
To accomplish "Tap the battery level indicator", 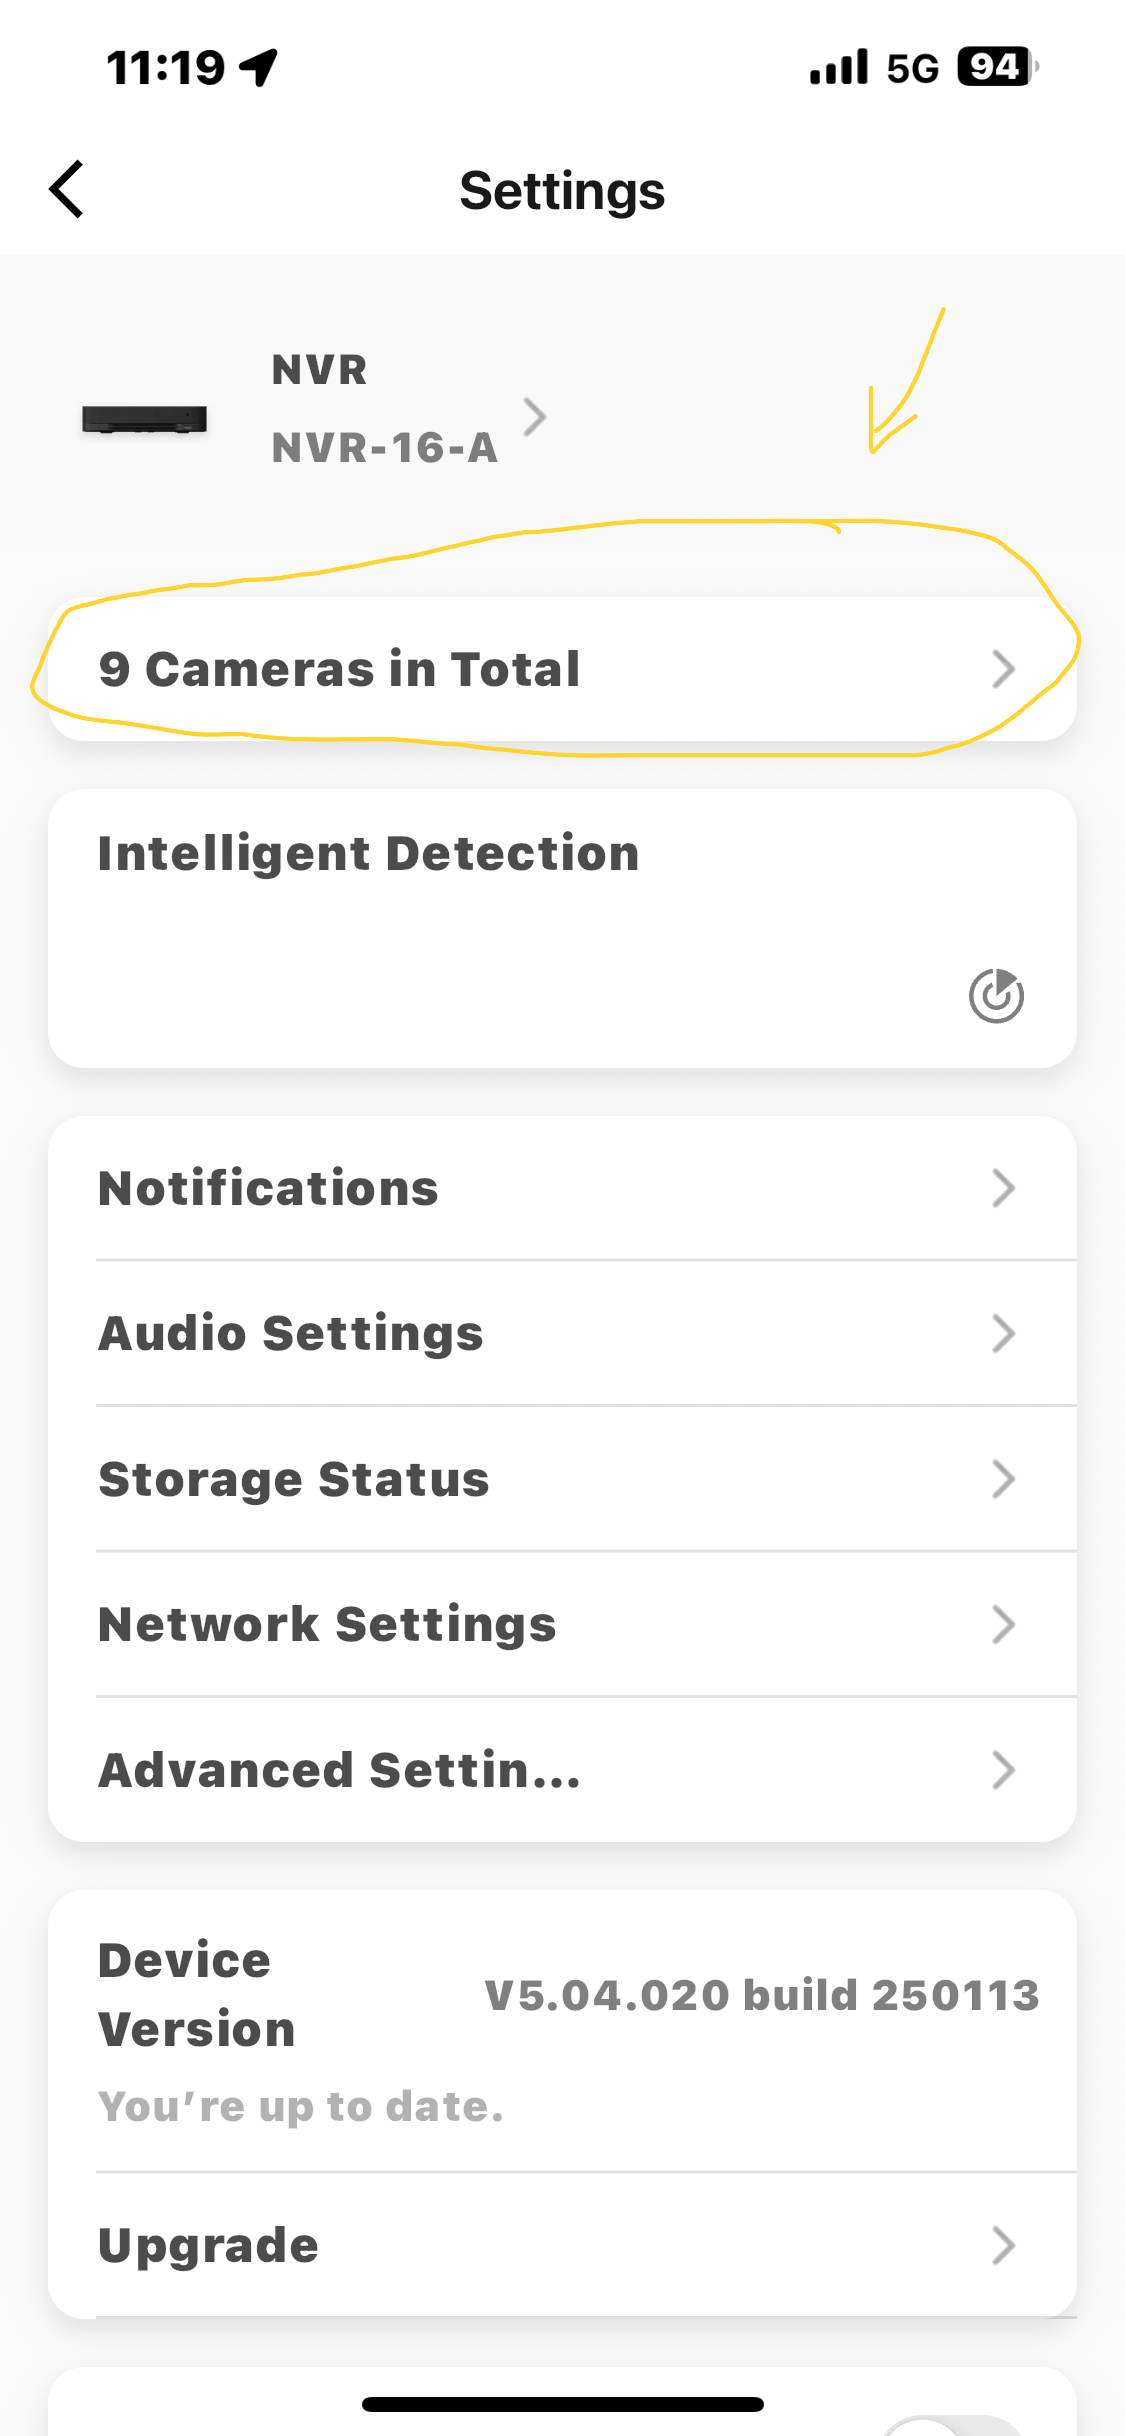I will (x=995, y=68).
